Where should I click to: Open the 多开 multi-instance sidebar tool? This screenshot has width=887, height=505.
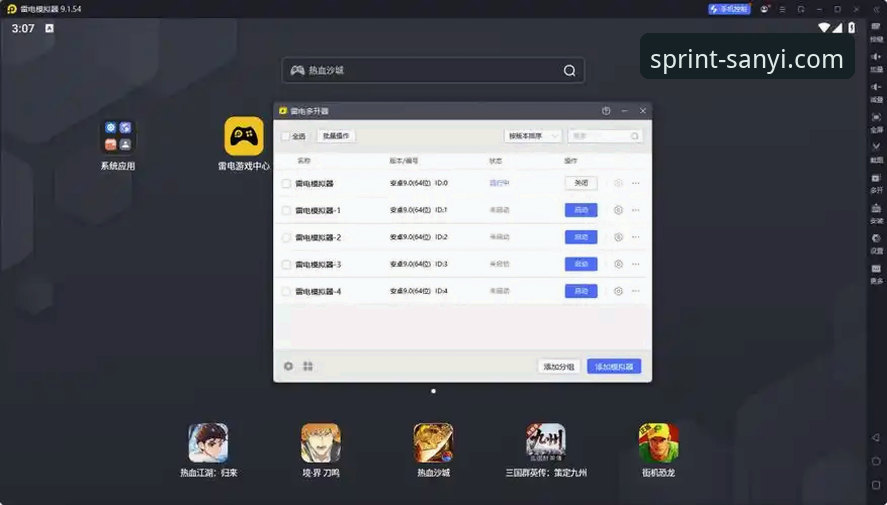tap(876, 182)
